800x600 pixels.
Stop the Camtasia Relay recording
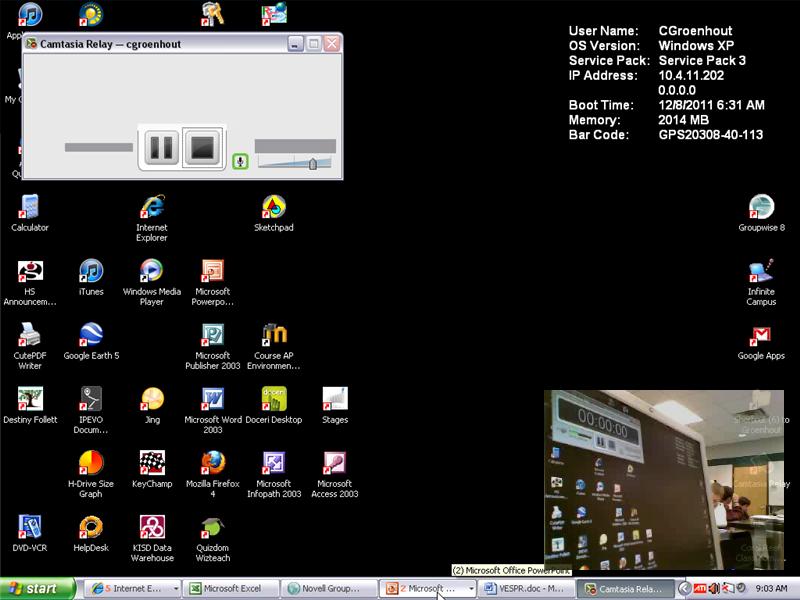pos(203,147)
